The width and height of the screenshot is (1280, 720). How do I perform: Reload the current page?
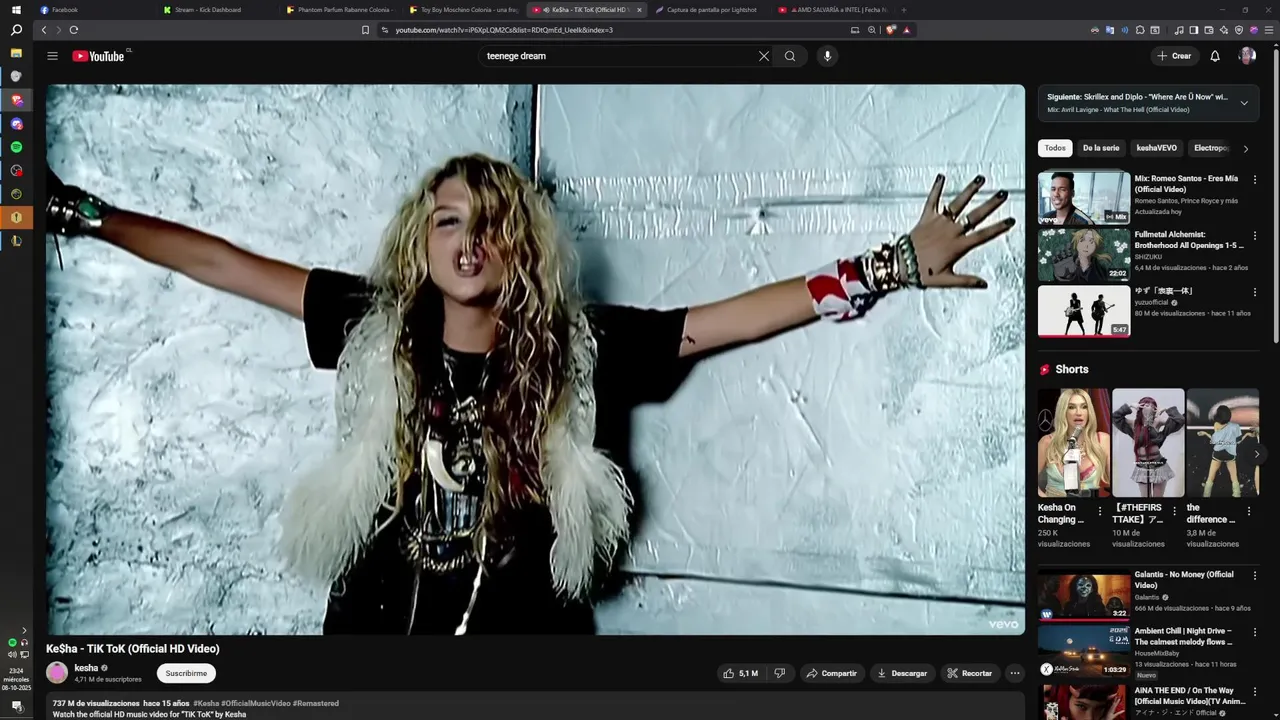(x=74, y=30)
